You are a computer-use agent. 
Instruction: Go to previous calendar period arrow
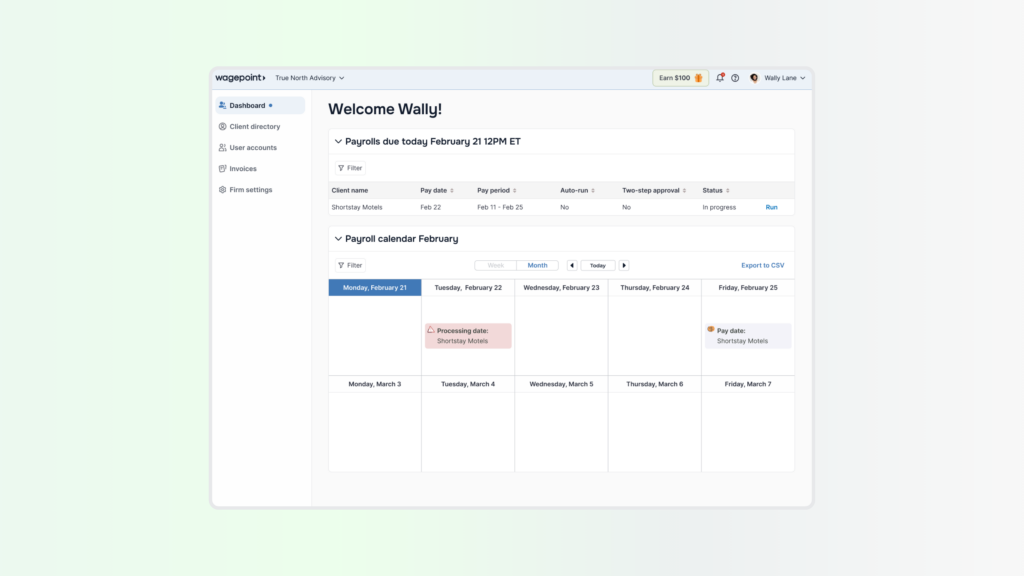[572, 266]
